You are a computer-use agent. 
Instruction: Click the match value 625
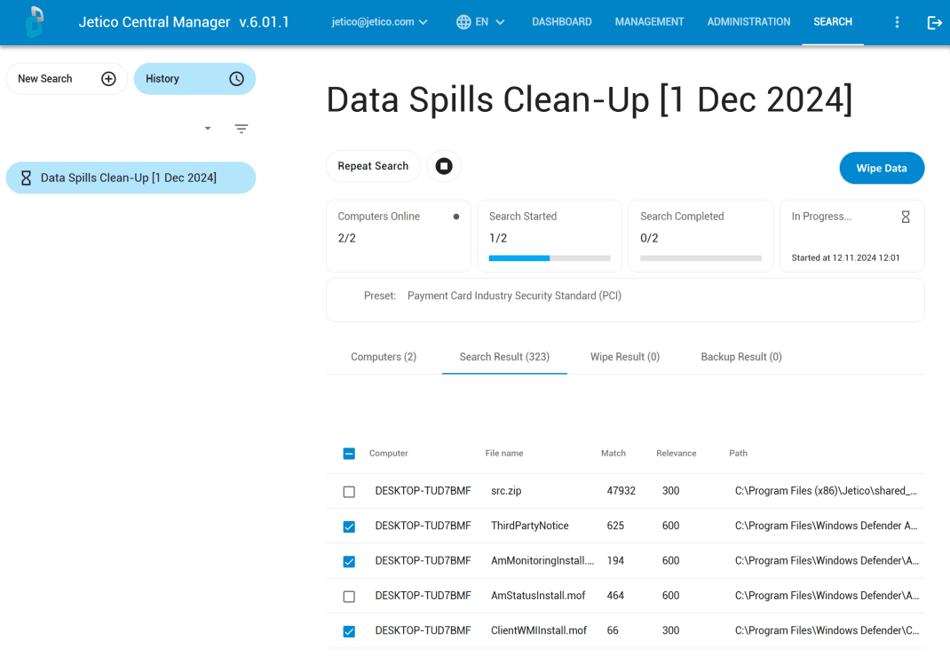pyautogui.click(x=615, y=526)
